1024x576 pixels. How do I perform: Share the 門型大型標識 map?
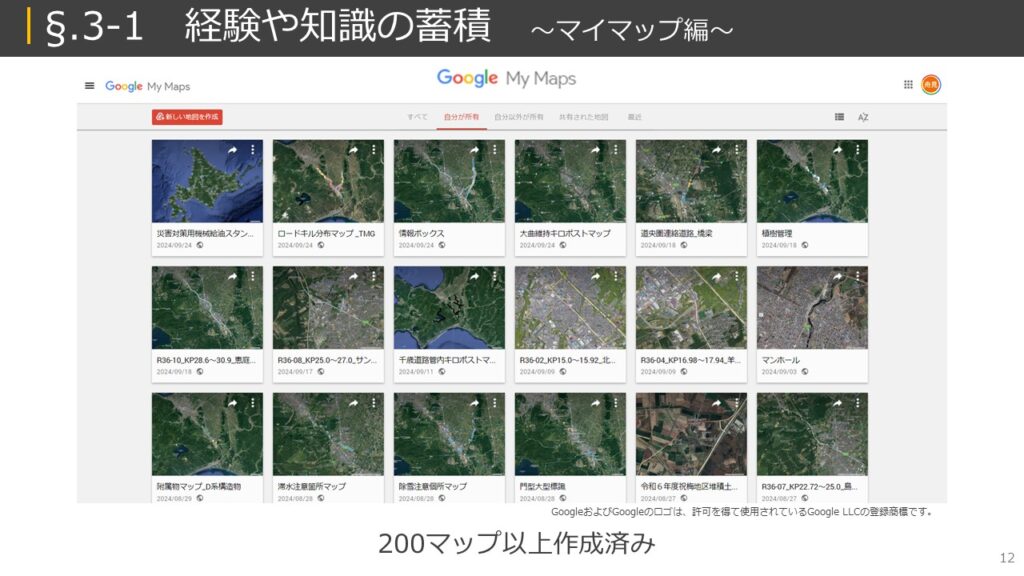595,404
